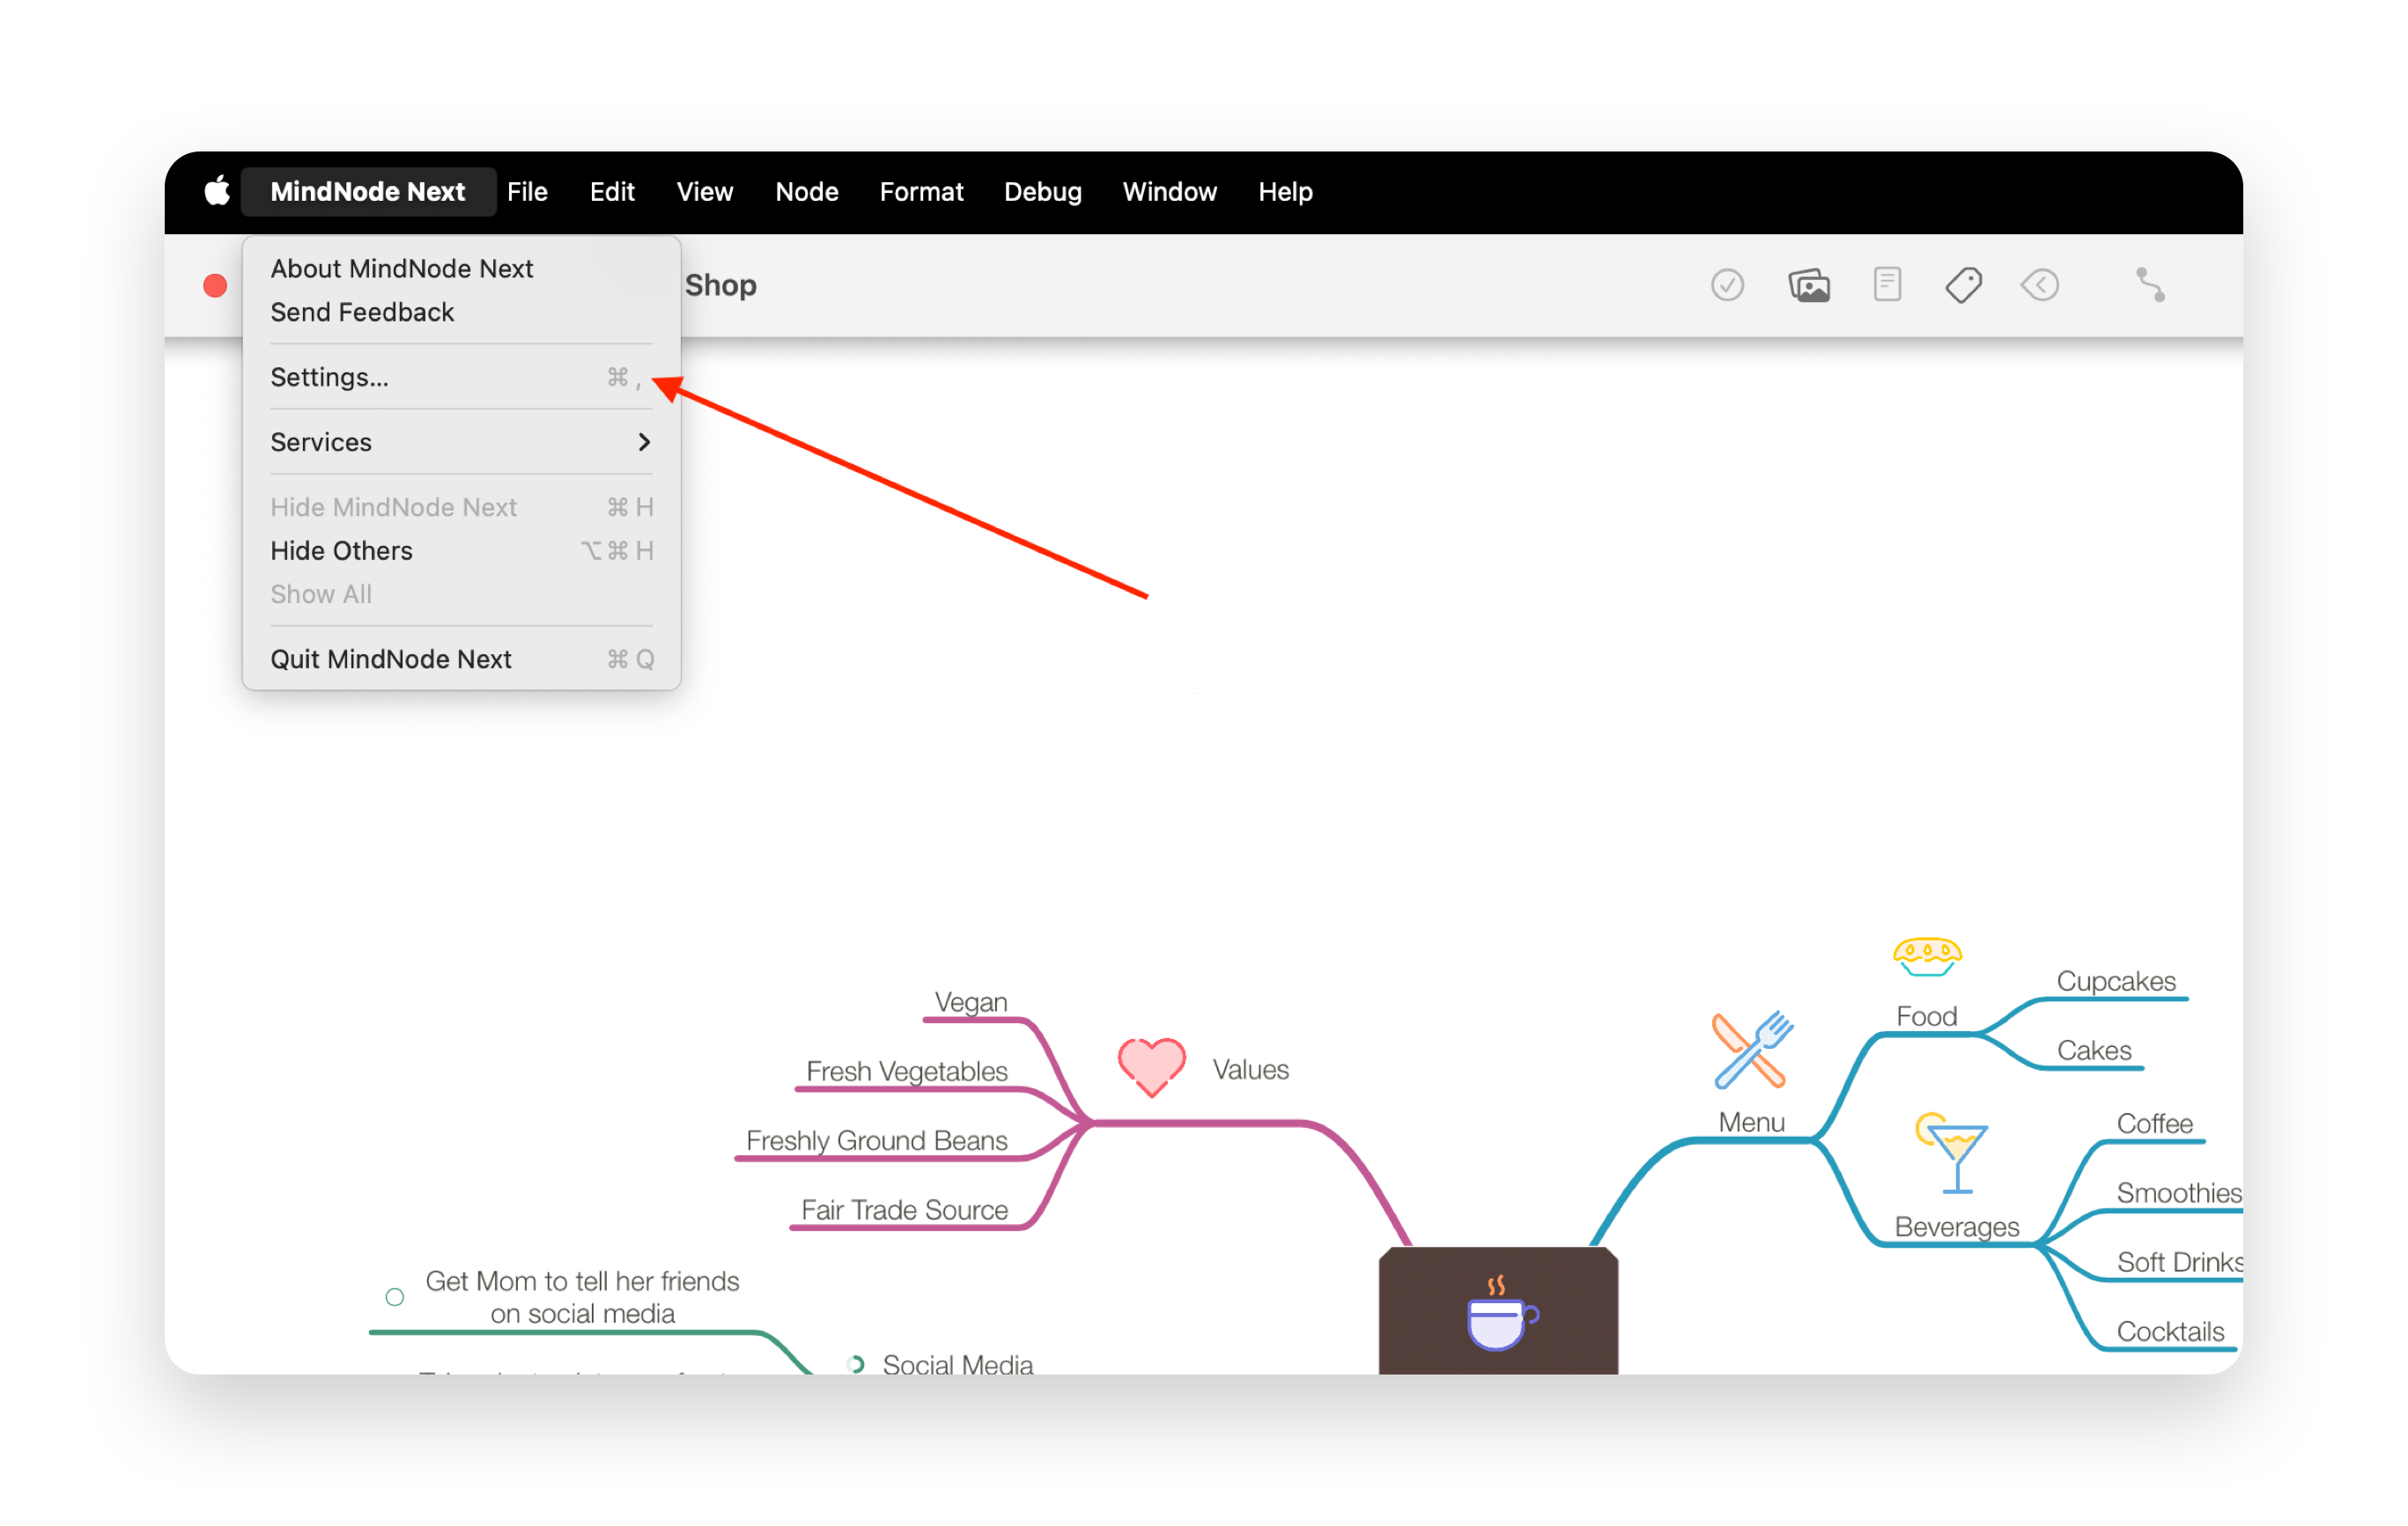Choose Hide Others
This screenshot has height=1526, width=2408.
(461, 550)
